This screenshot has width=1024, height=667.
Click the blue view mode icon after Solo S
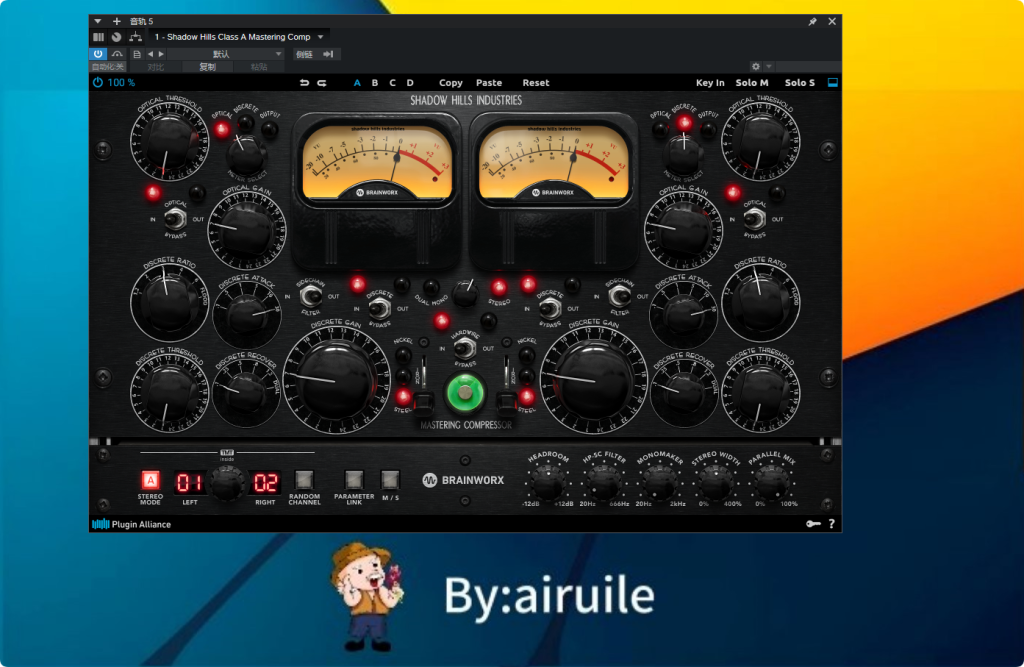click(833, 83)
